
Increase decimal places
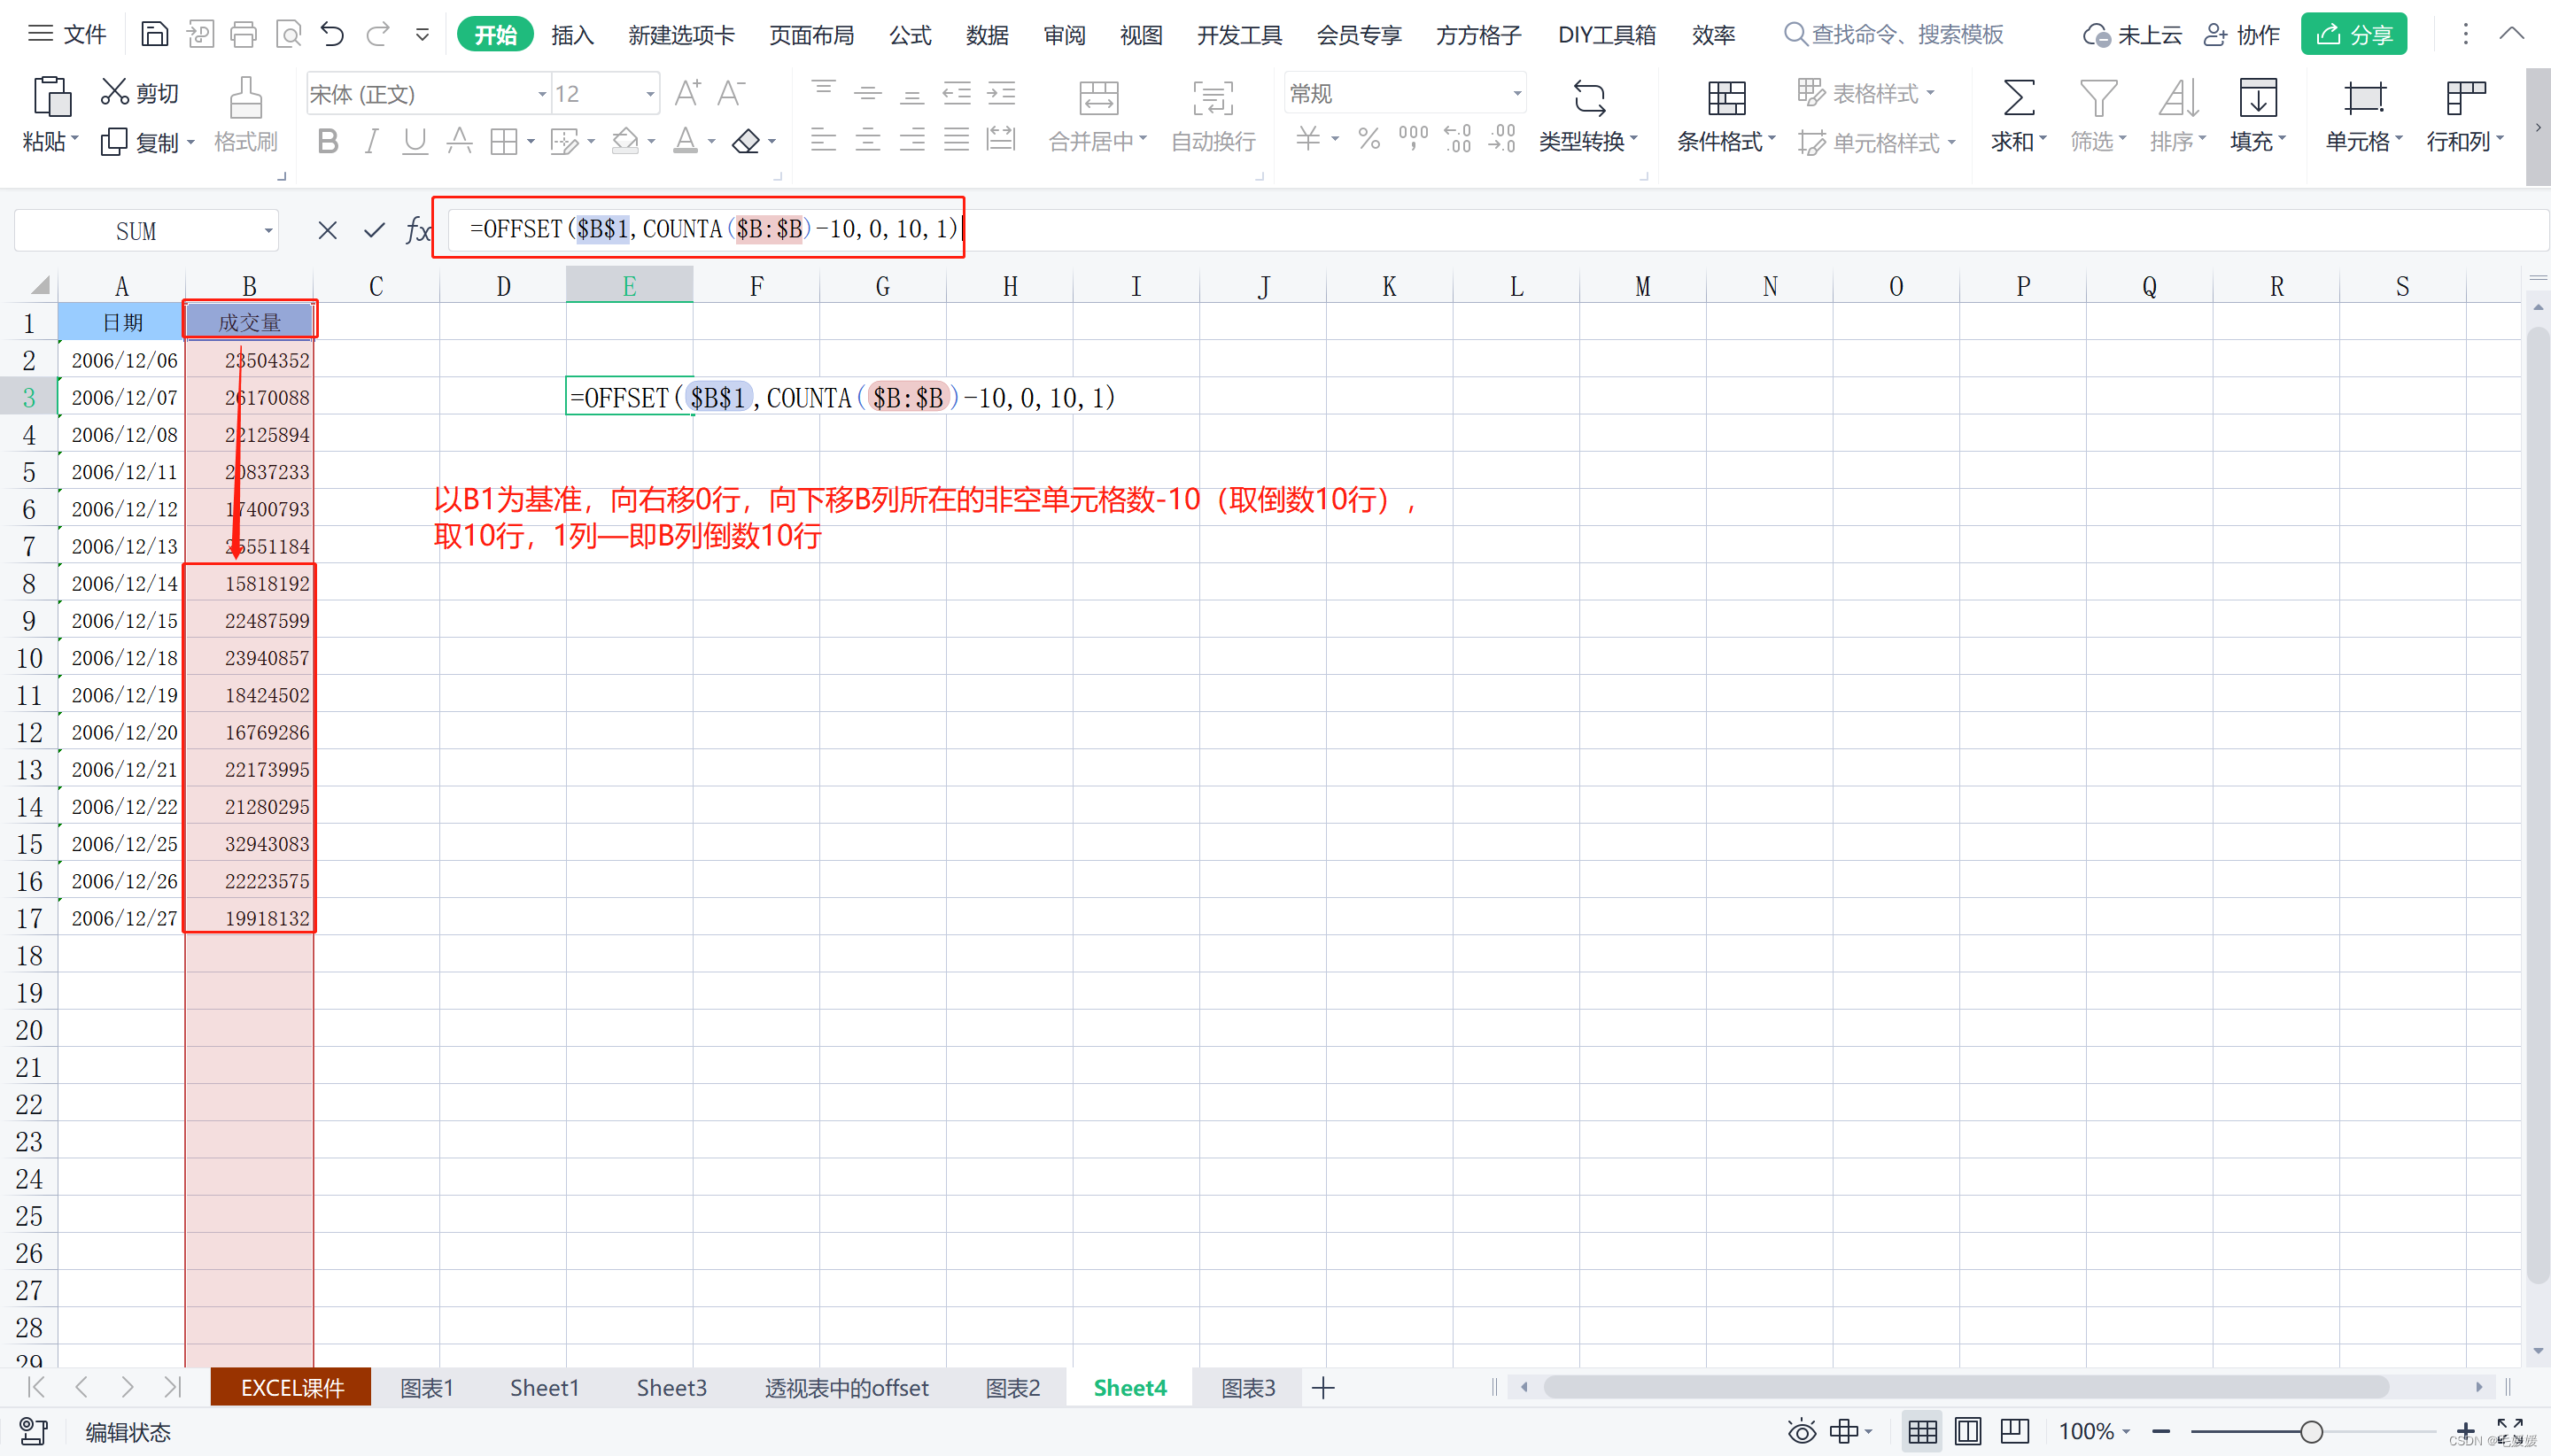point(1457,138)
